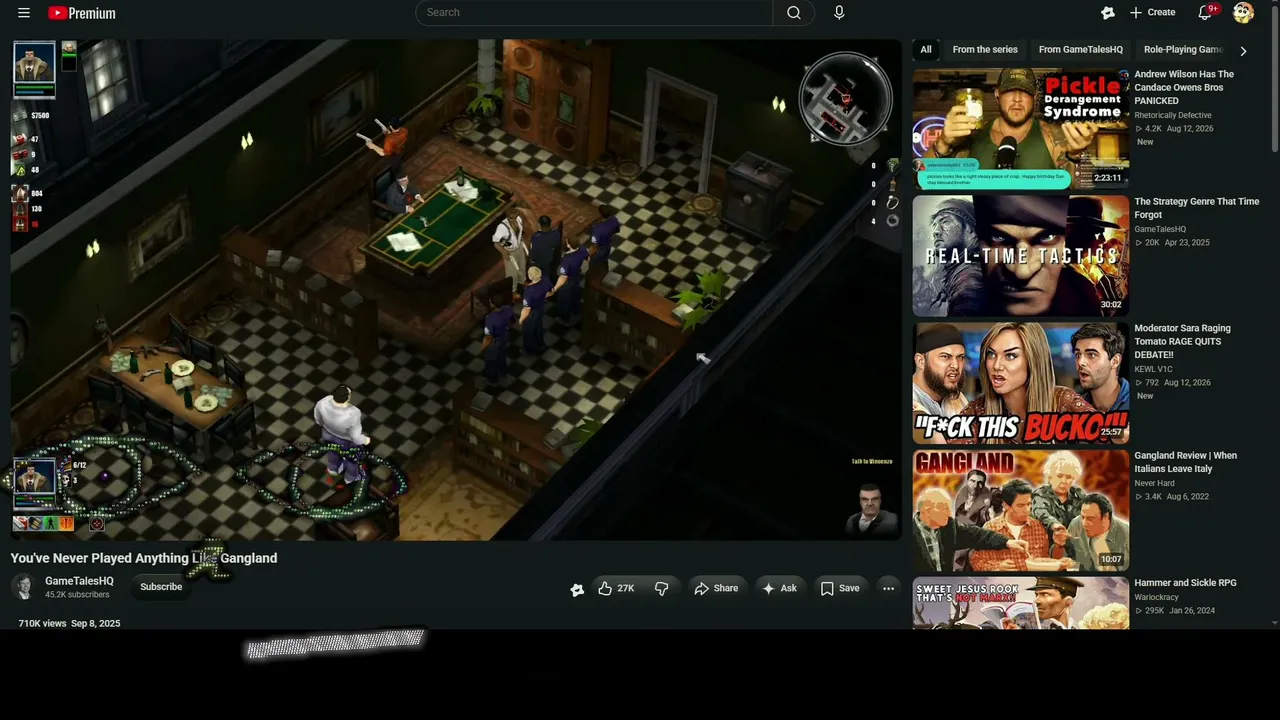Viewport: 1280px width, 720px height.
Task: Open title 'Hammer and Sickle RPG'
Action: point(1185,583)
